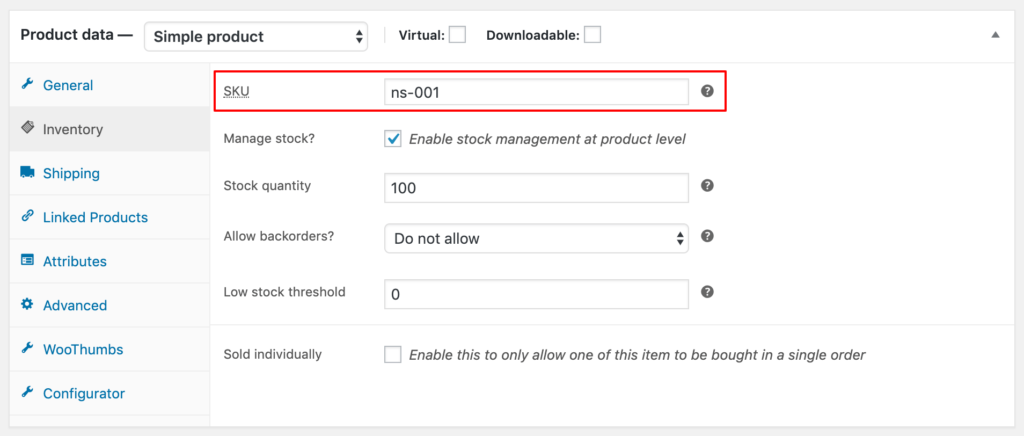Open the Allow backorders dropdown
The height and width of the screenshot is (436, 1024).
536,238
